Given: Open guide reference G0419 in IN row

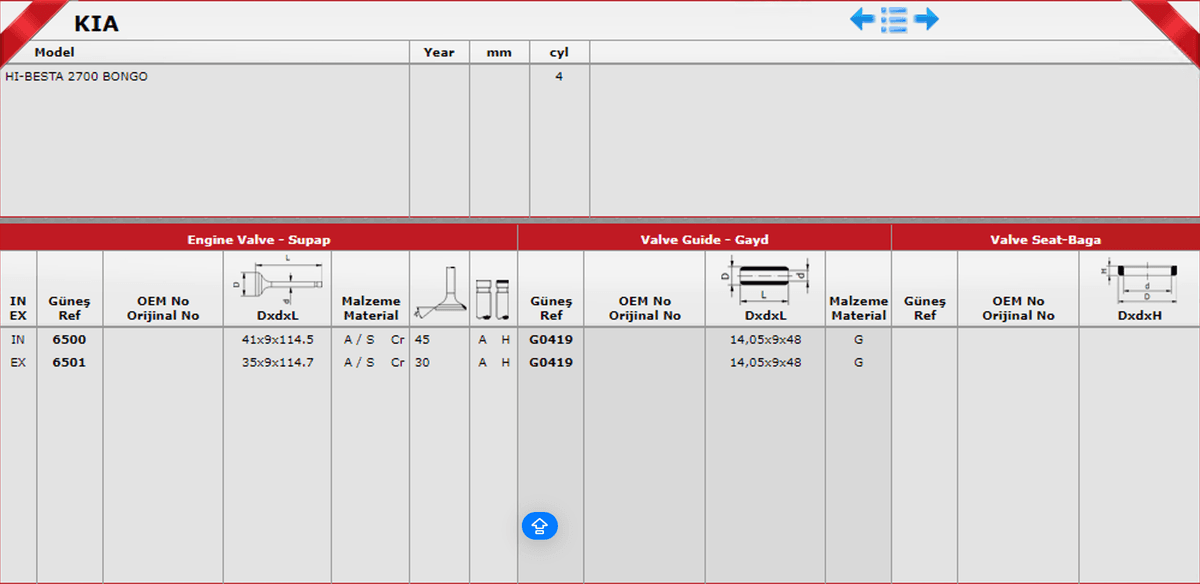Looking at the screenshot, I should (x=551, y=340).
